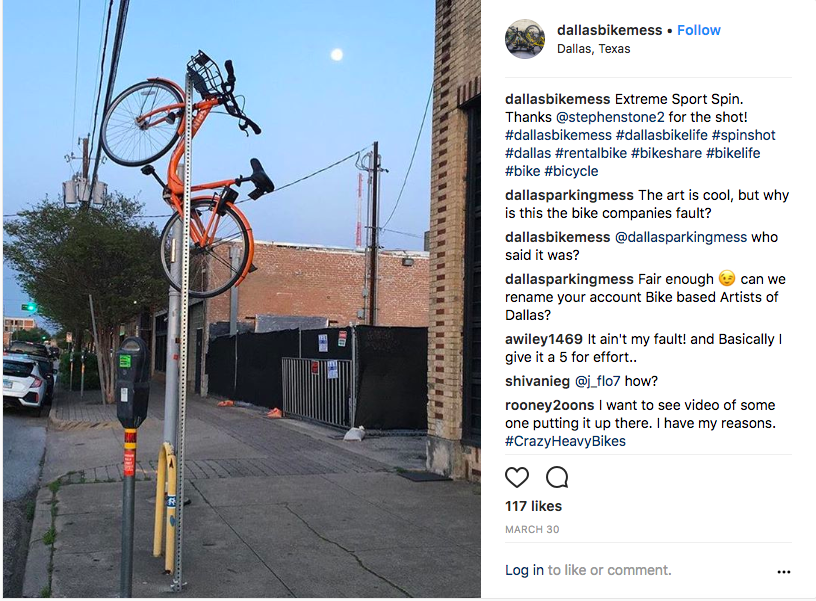This screenshot has height=601, width=816.
Task: Open dallasbikemess profile avatar
Action: [525, 39]
